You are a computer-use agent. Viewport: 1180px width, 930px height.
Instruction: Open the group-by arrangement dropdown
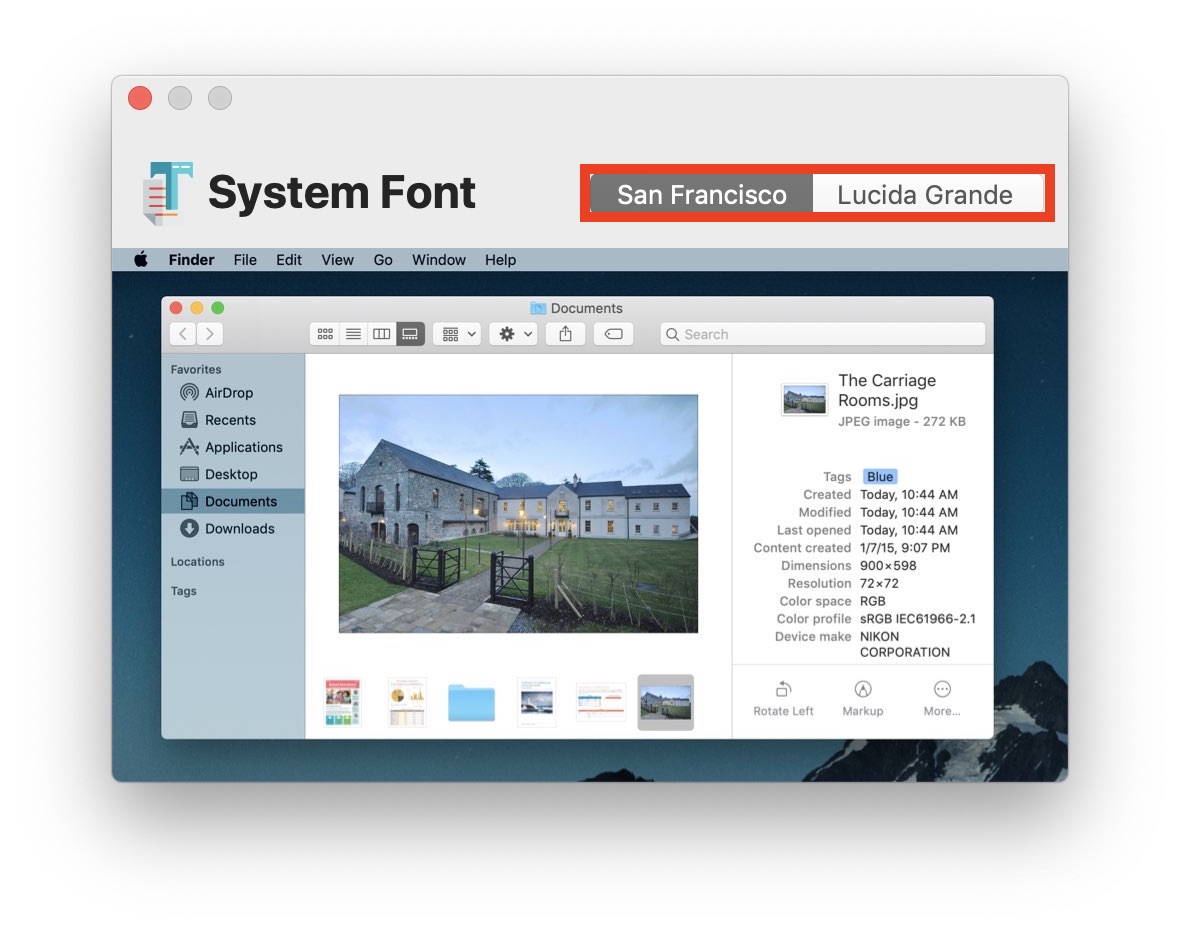pos(458,334)
